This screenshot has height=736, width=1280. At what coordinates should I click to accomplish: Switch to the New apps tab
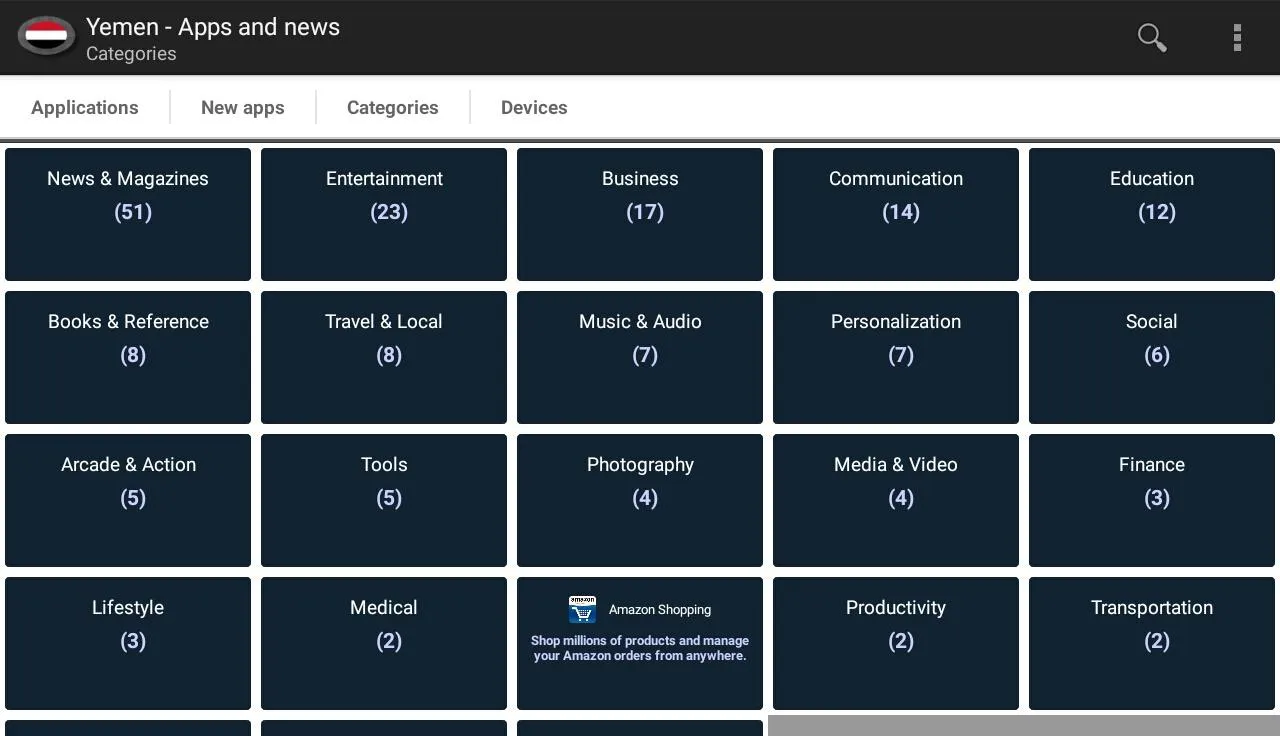point(243,107)
